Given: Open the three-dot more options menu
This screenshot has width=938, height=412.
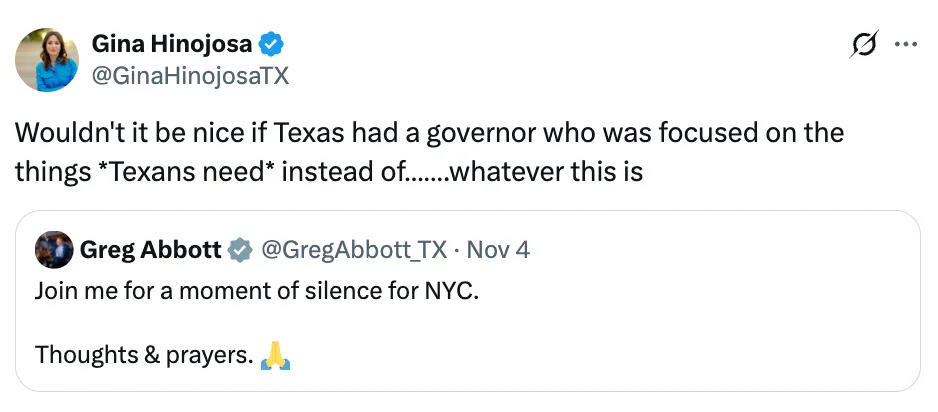Looking at the screenshot, I should coord(904,45).
